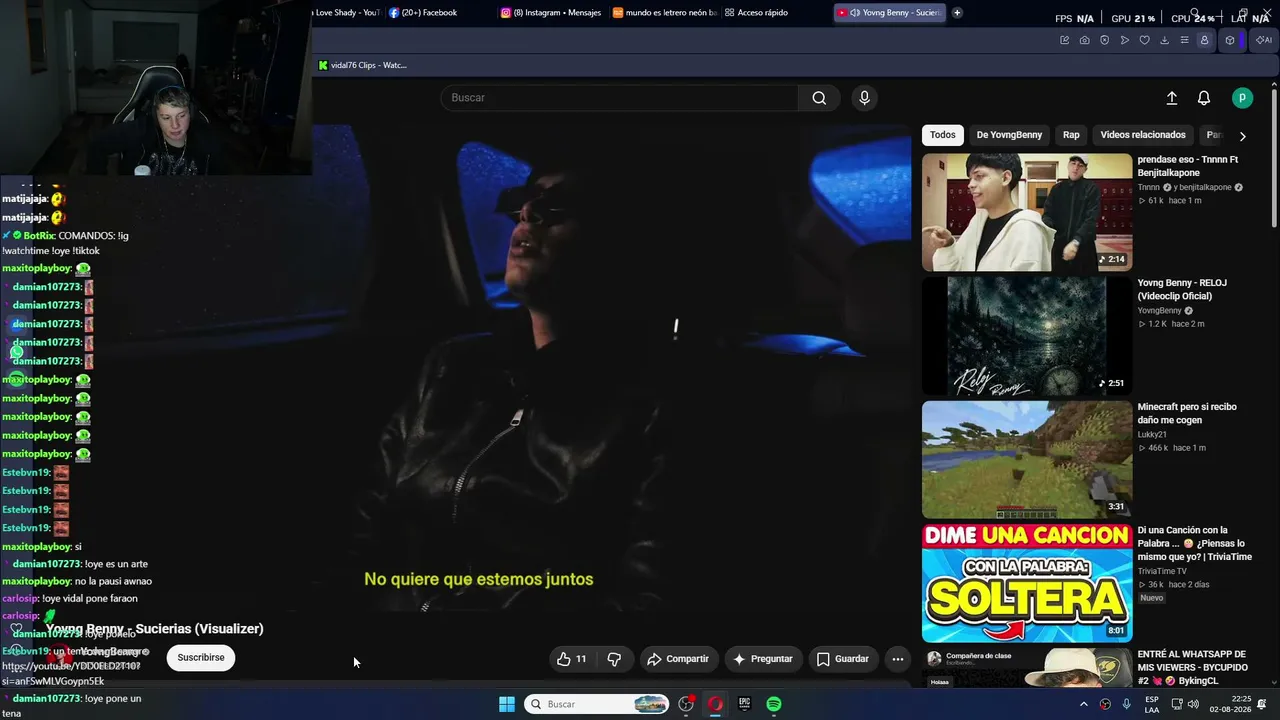This screenshot has width=1280, height=720.
Task: Switch to the Instagram Mensajes tab
Action: [x=551, y=13]
